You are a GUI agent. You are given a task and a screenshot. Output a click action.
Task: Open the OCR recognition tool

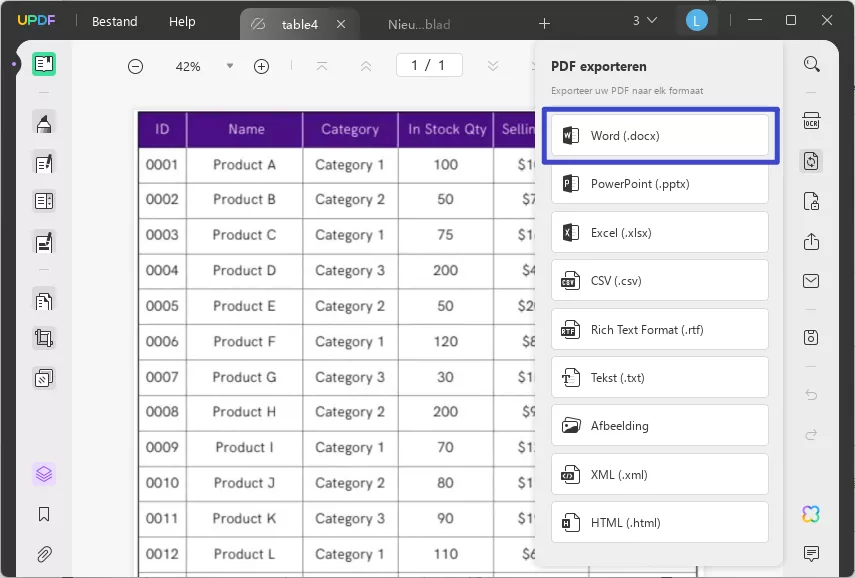coord(811,122)
